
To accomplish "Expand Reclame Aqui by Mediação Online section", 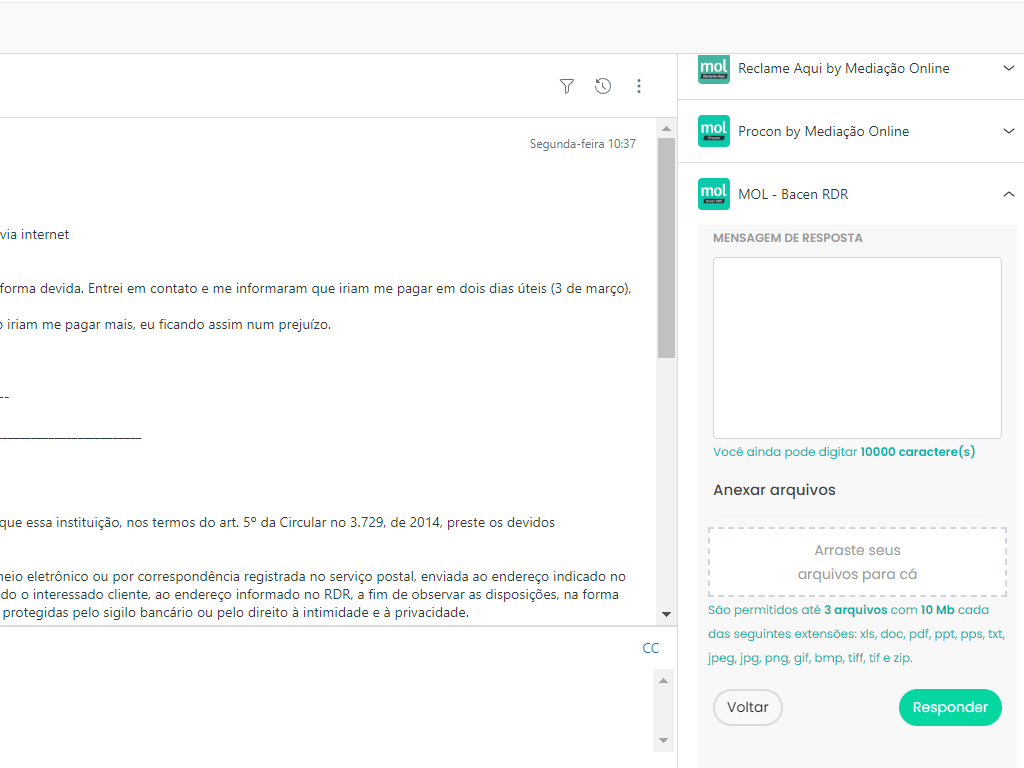I will (x=1008, y=68).
